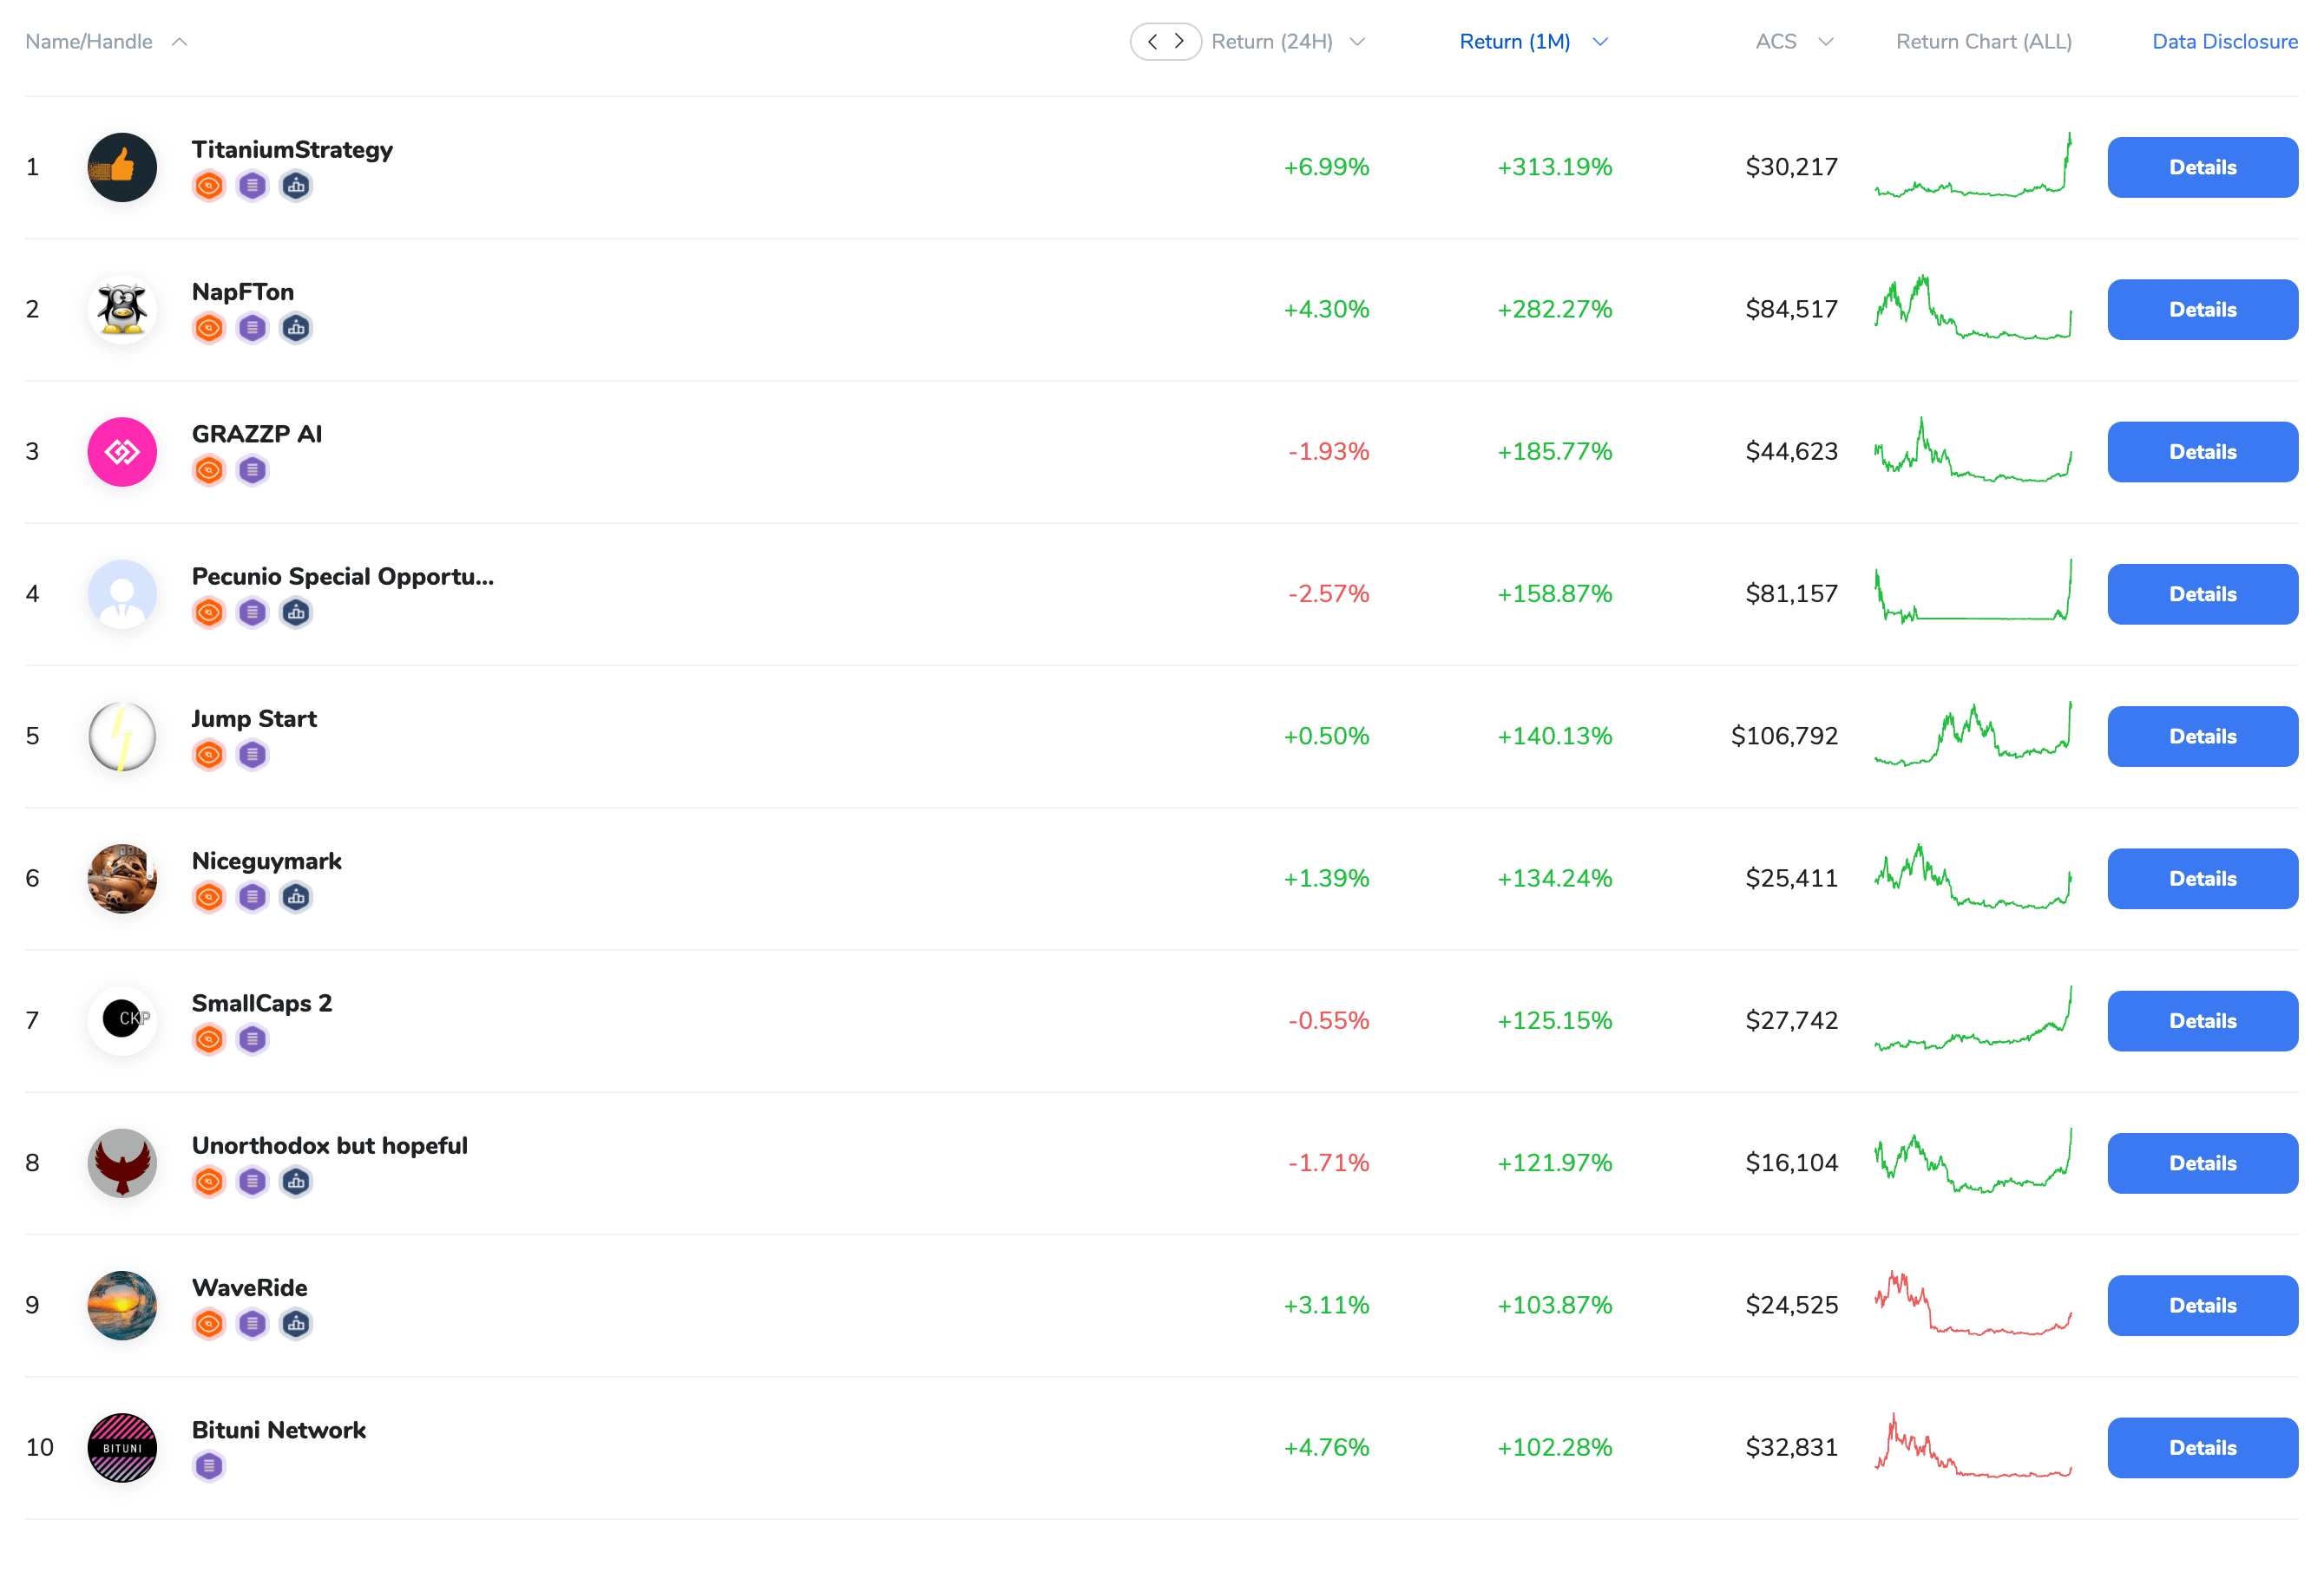
Task: Click GRAZZP AI's pink avatar
Action: (121, 451)
